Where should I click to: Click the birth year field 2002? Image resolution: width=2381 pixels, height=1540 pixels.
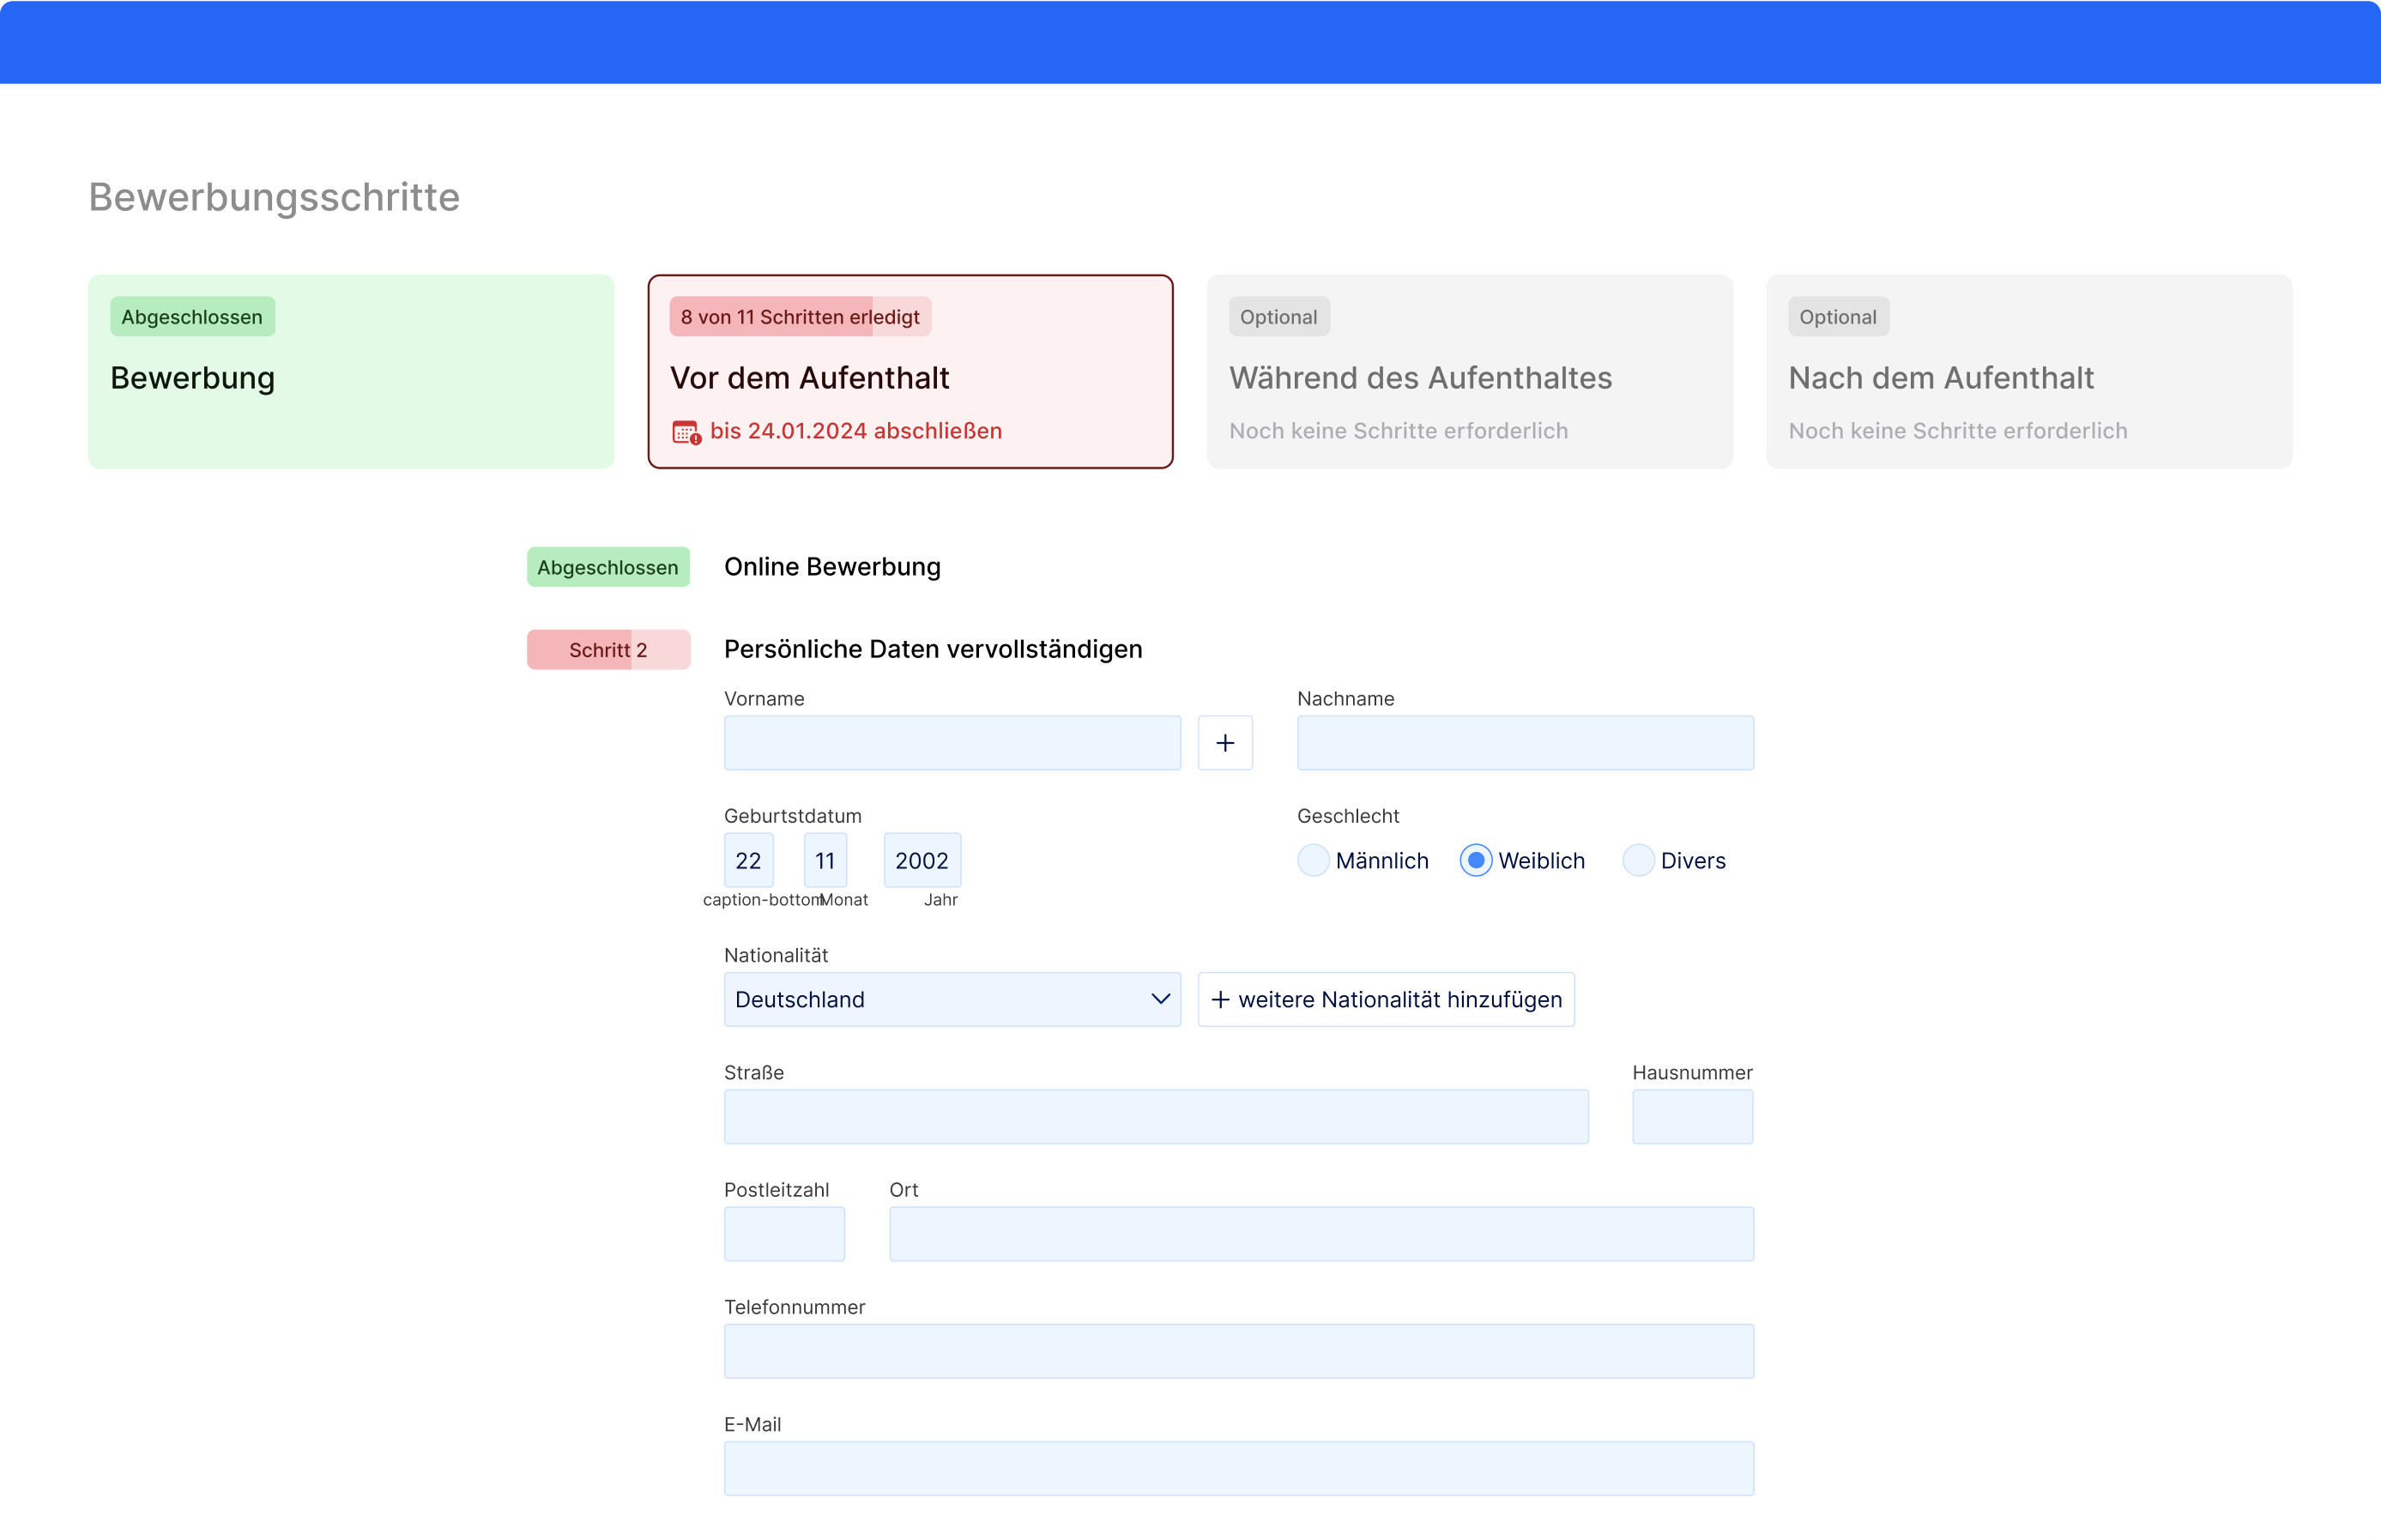pos(922,860)
